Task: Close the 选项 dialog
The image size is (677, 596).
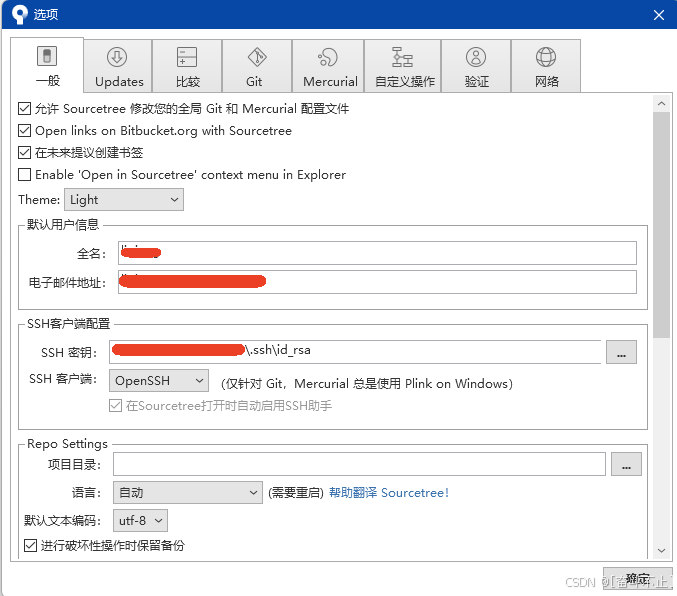Action: coord(658,15)
